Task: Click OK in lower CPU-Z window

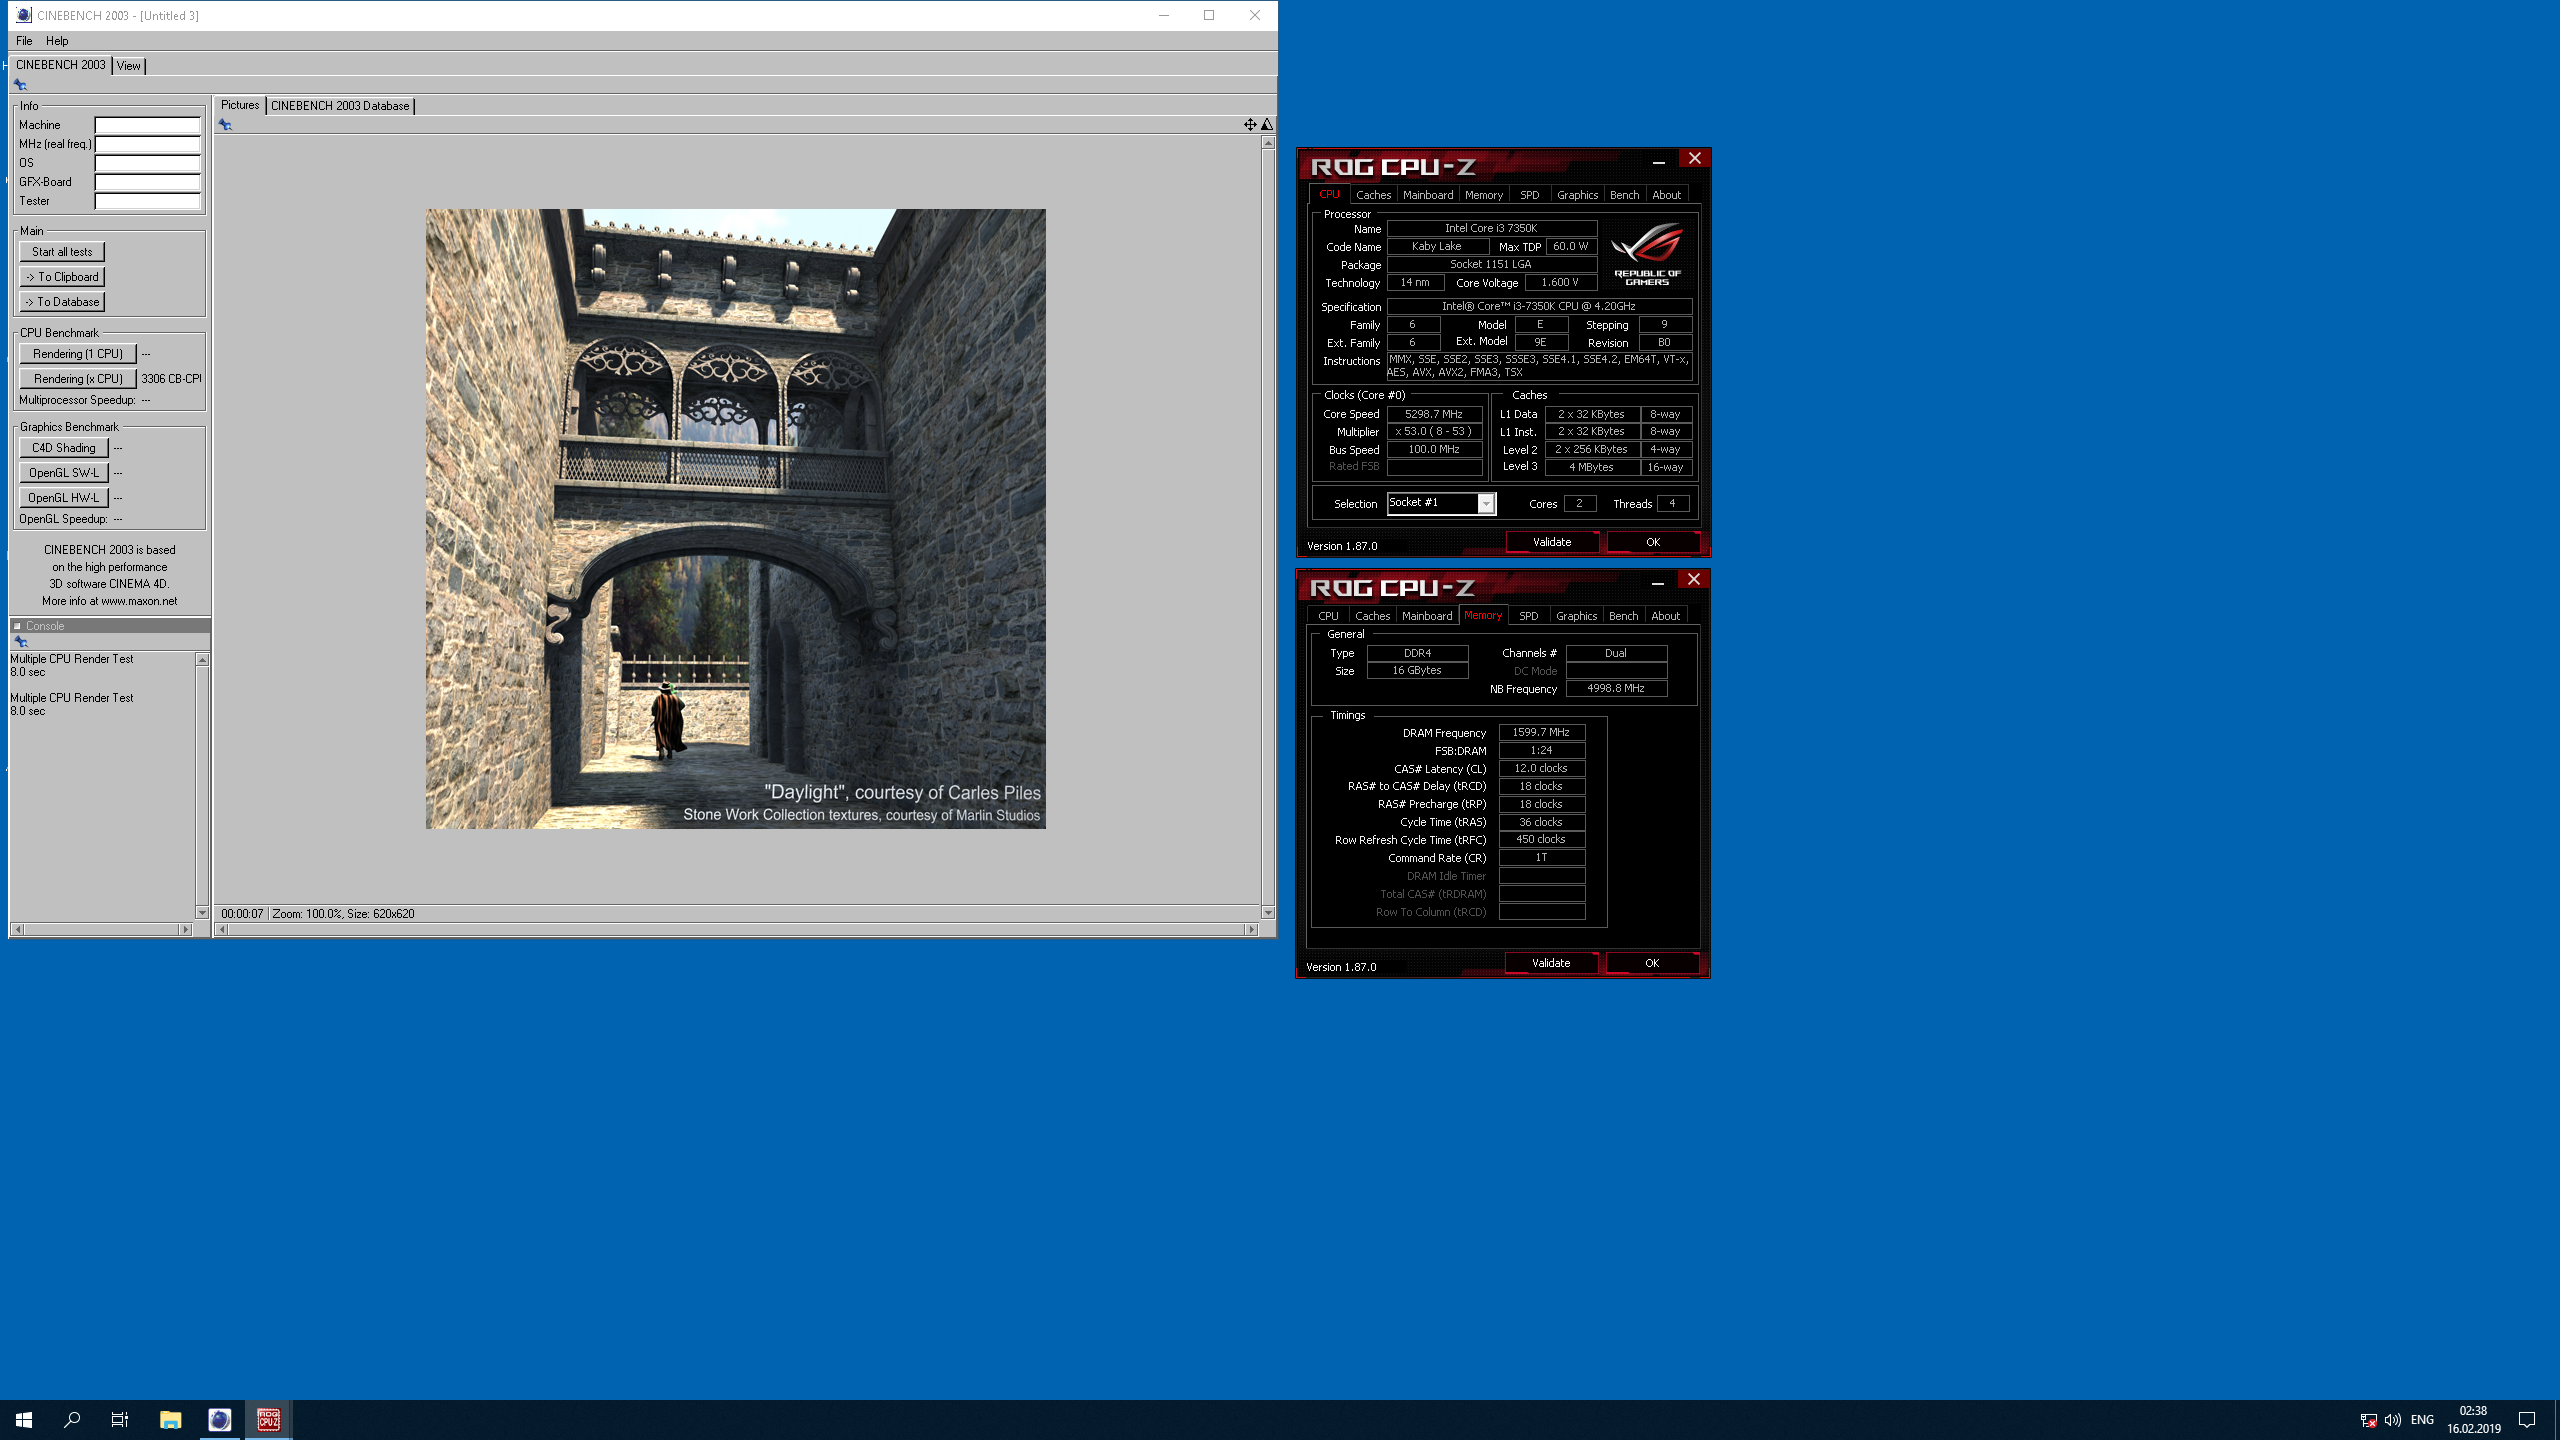Action: click(1652, 963)
